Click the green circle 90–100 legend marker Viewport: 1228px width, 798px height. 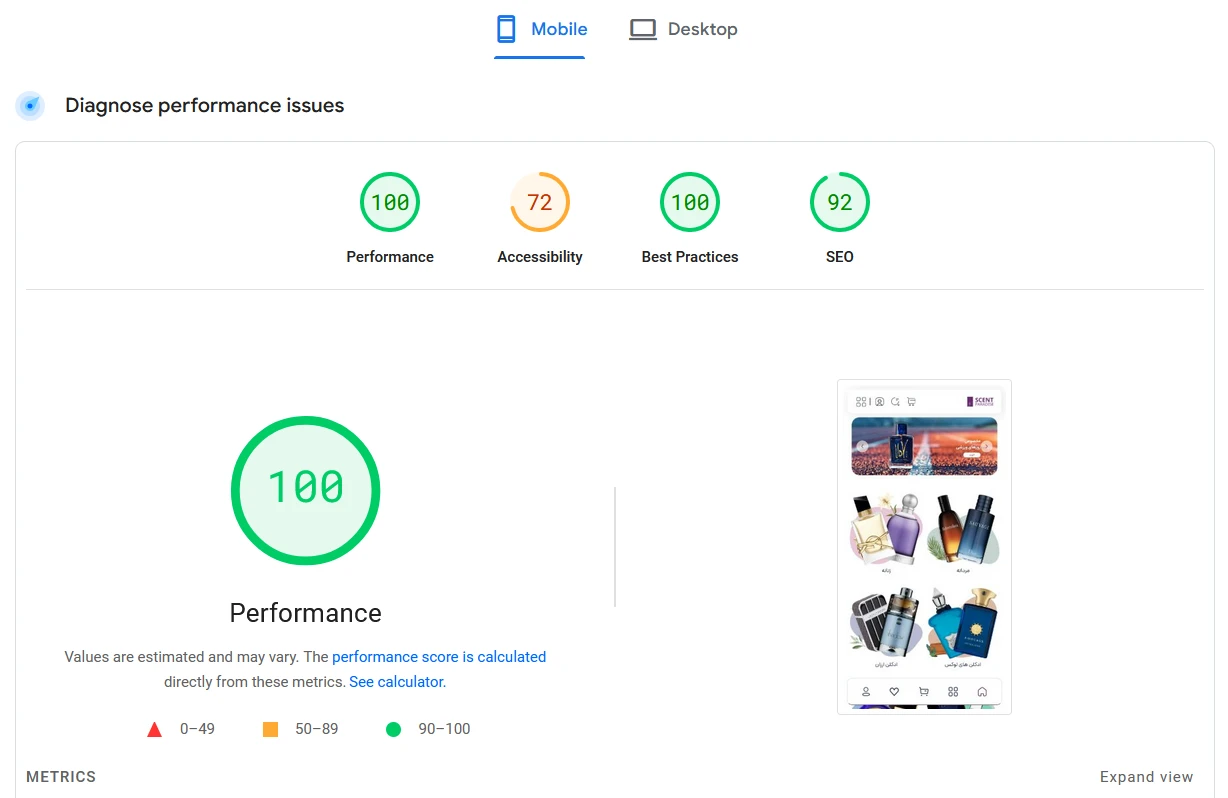(x=393, y=729)
